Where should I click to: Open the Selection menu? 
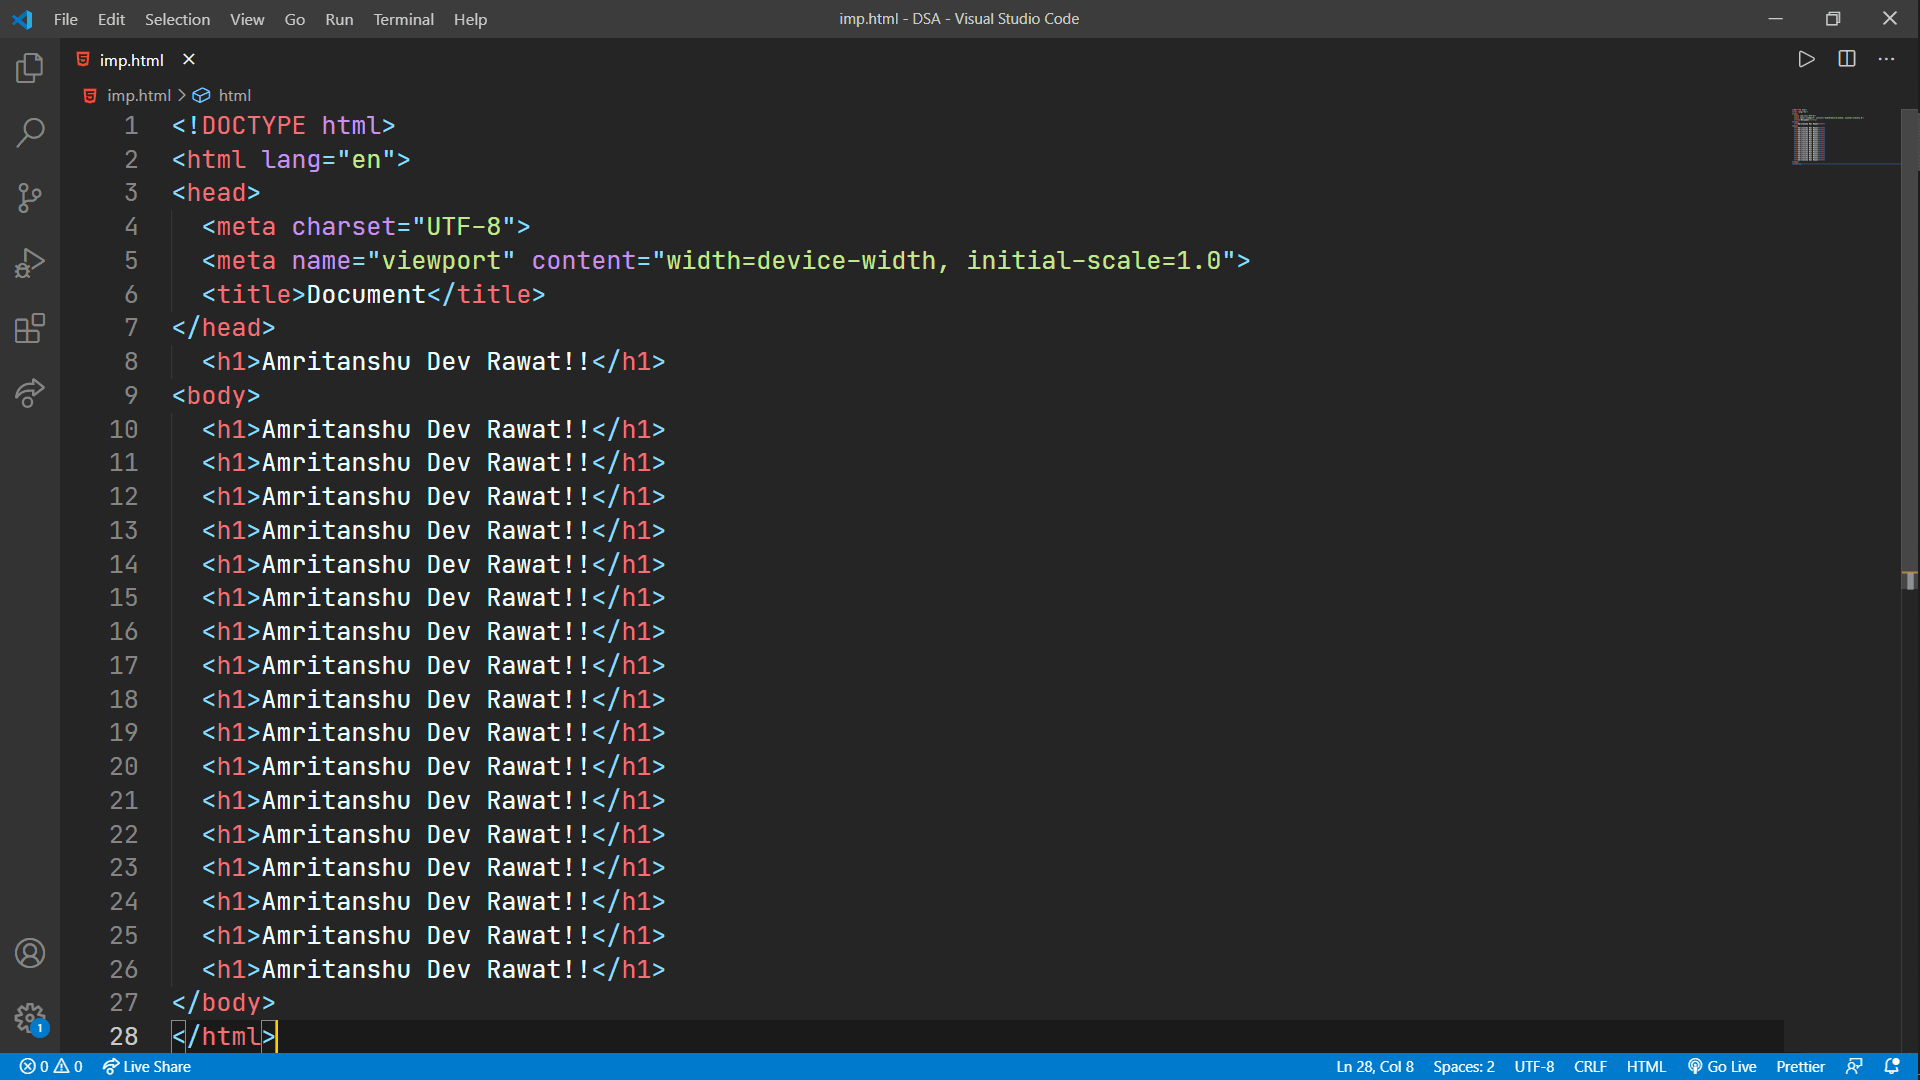point(177,19)
